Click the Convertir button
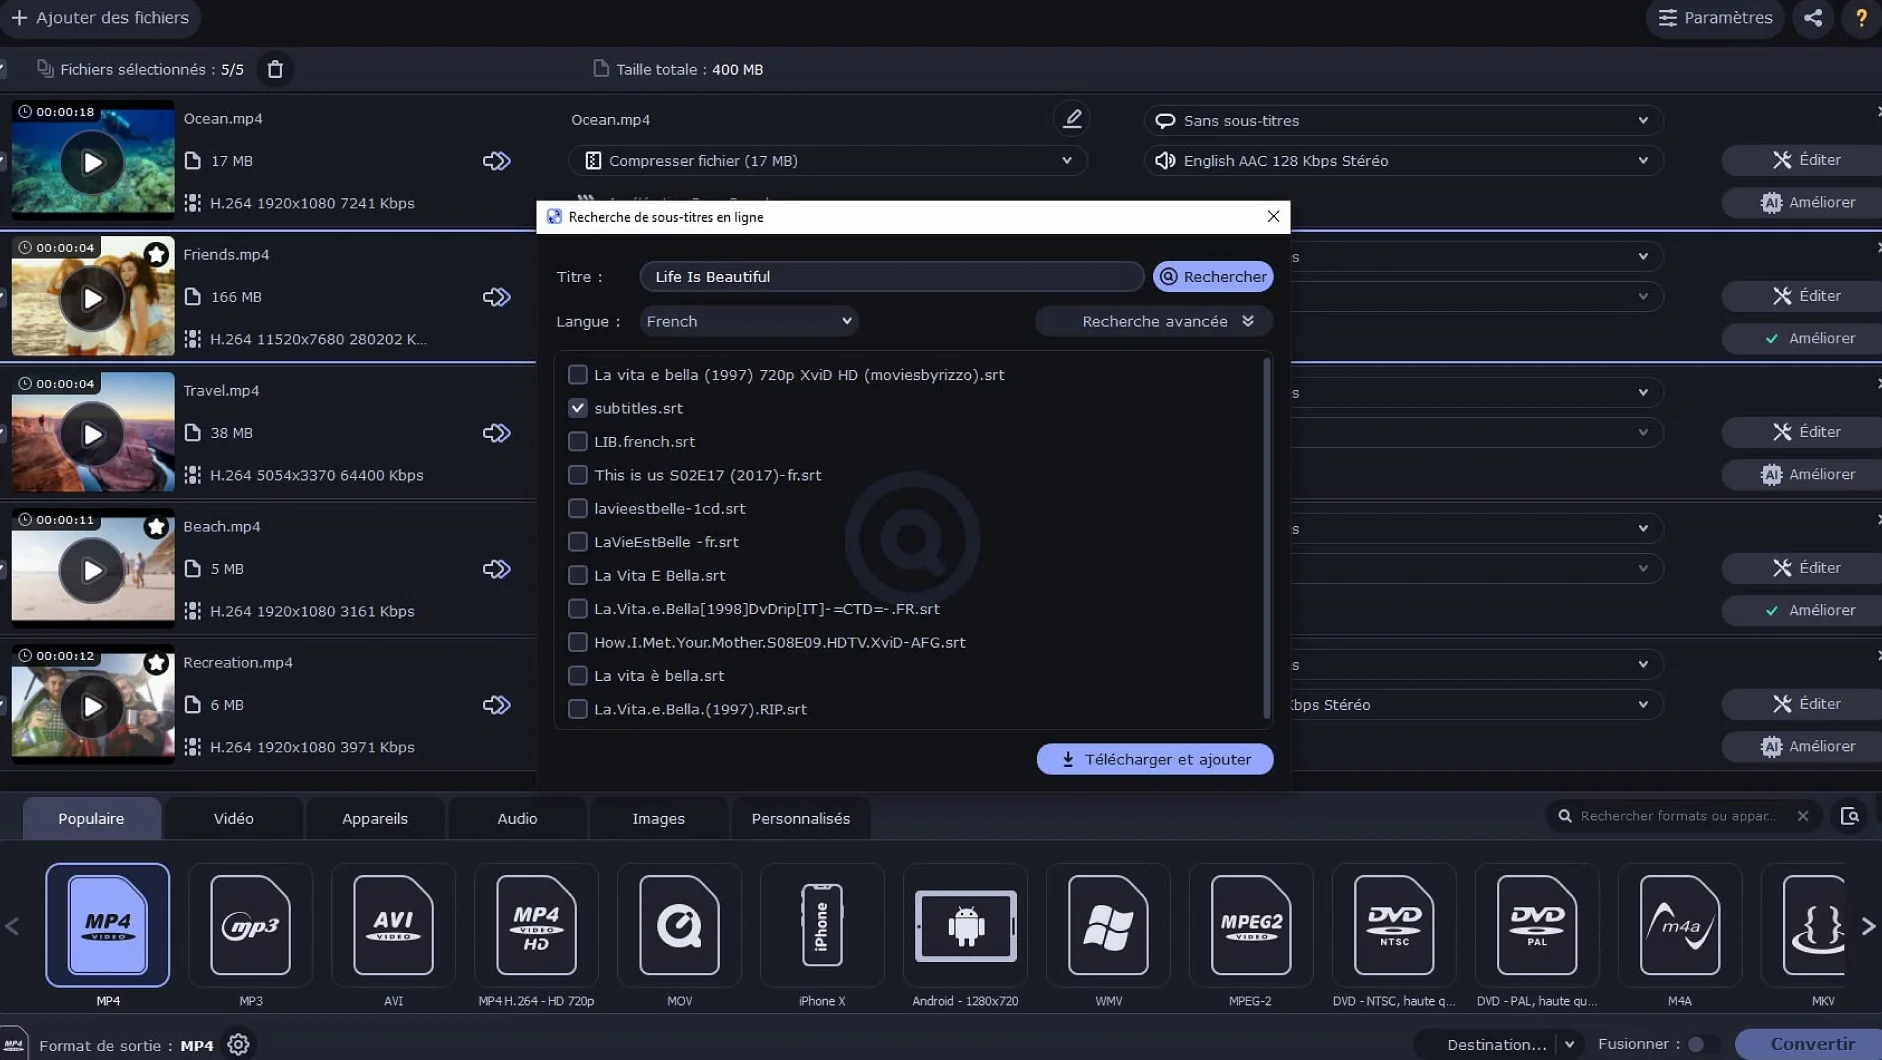This screenshot has width=1882, height=1060. 1811,1044
